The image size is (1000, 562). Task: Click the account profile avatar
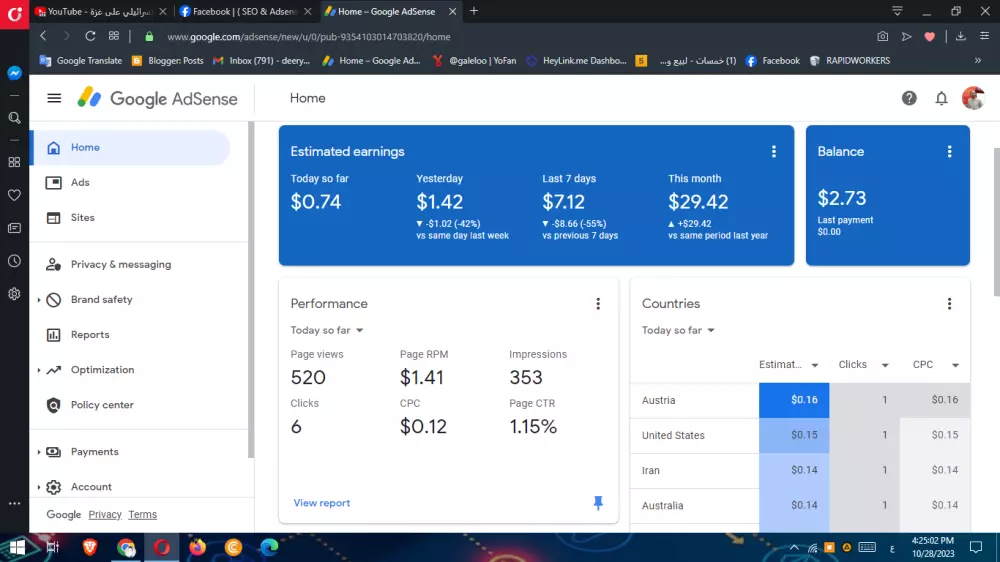972,98
